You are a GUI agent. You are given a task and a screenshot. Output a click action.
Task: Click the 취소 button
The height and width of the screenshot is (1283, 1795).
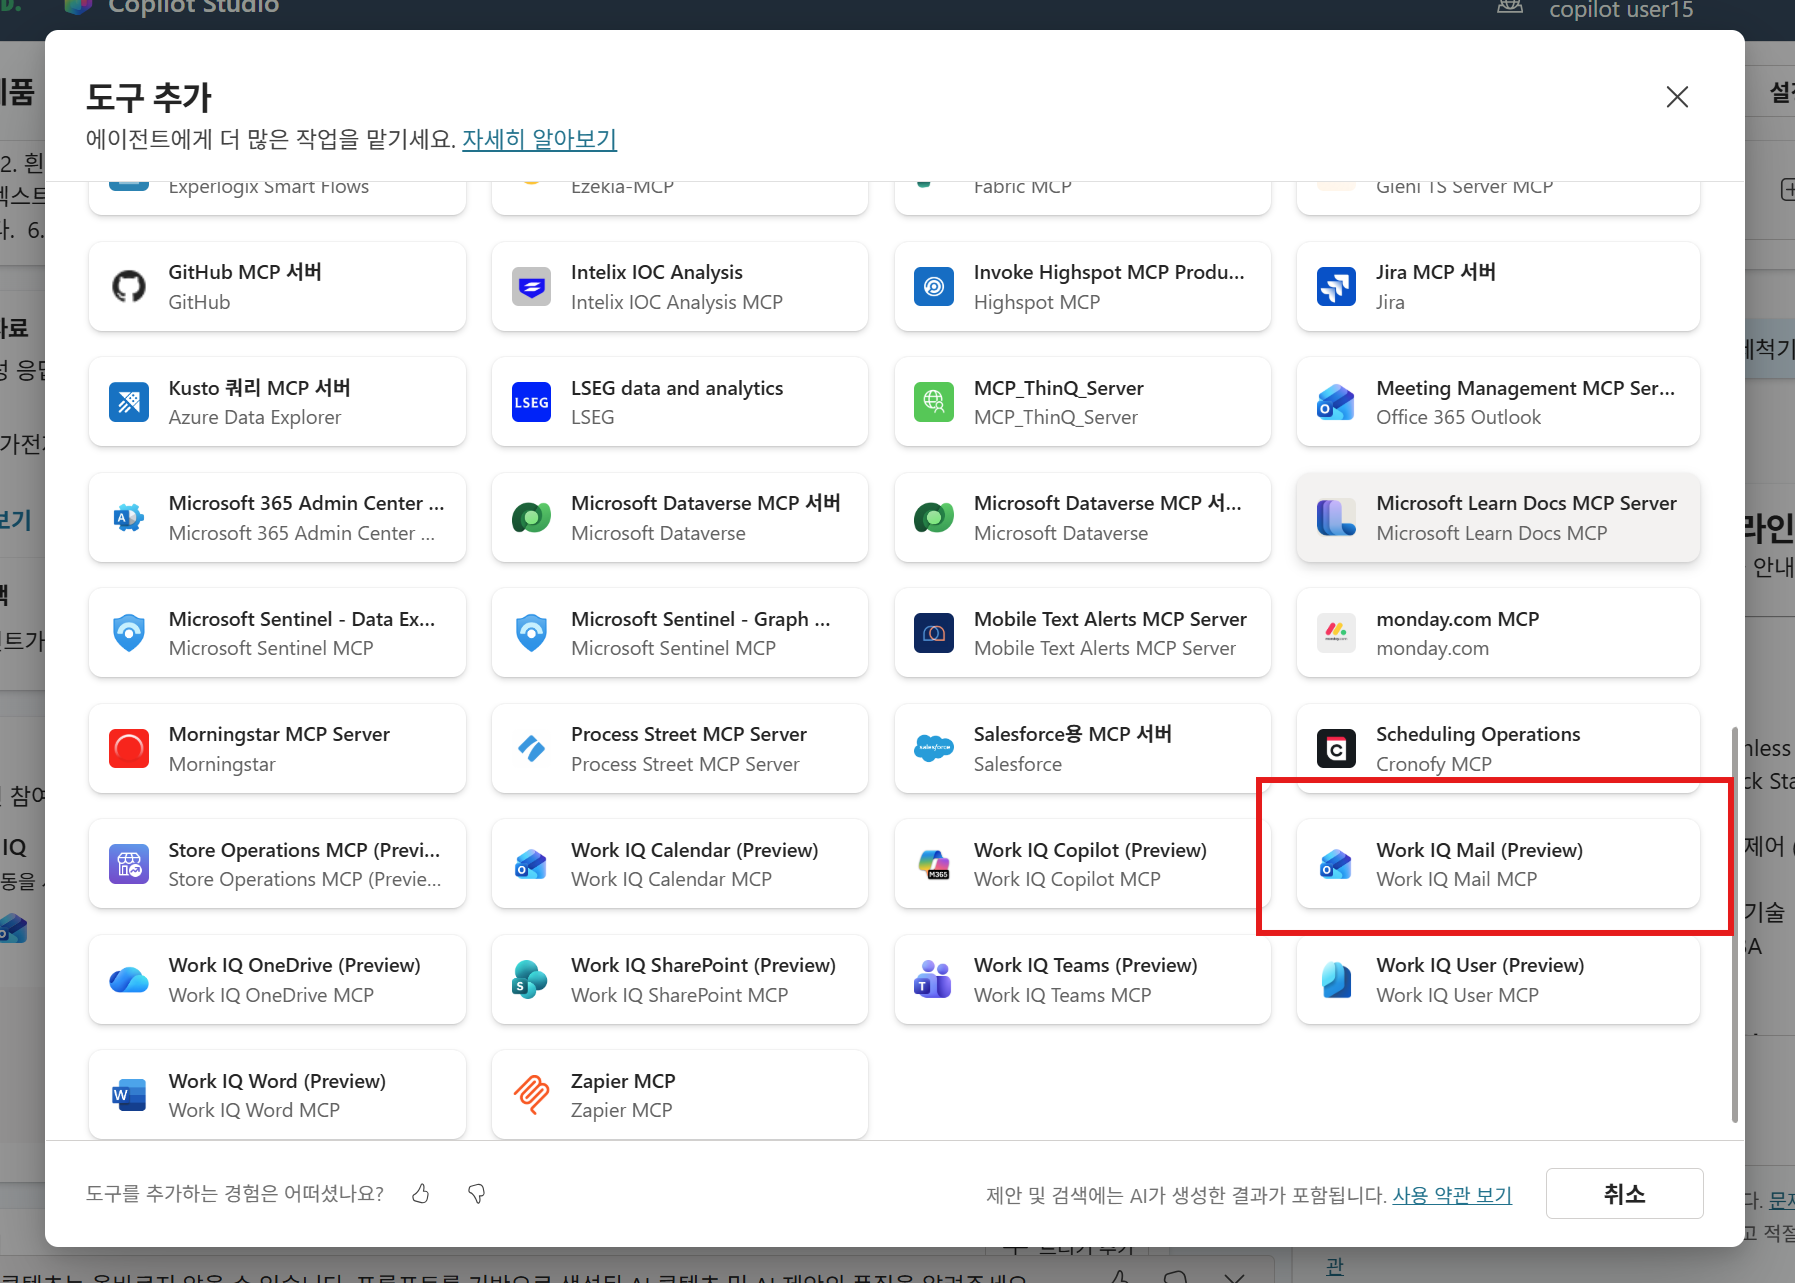point(1625,1193)
